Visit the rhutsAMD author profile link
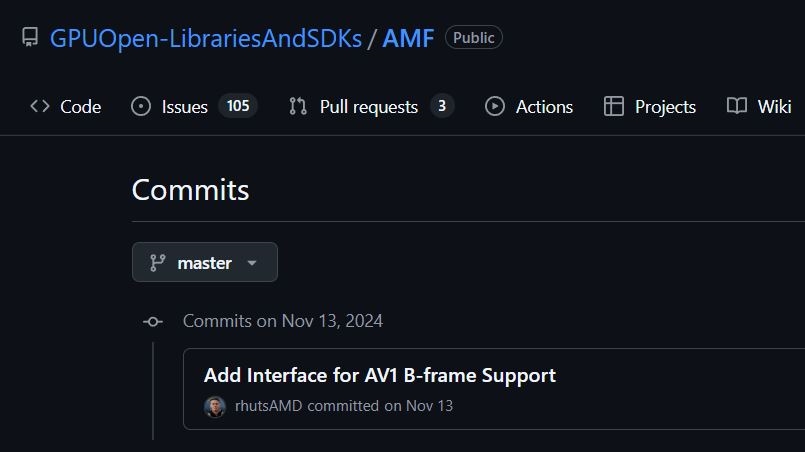 click(268, 406)
